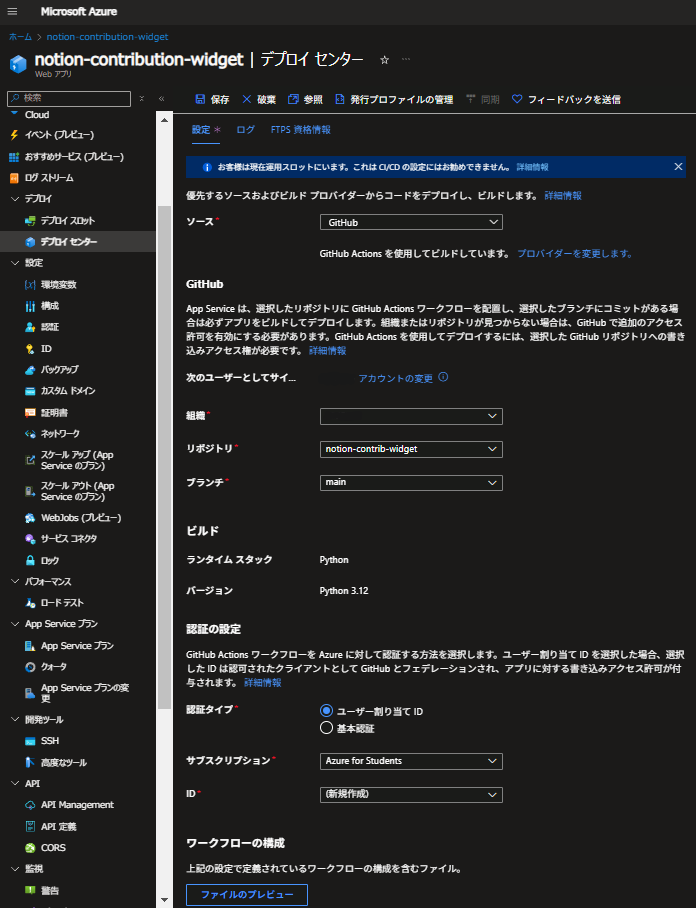Switch to the ログ tab
Image resolution: width=696 pixels, height=908 pixels.
tap(246, 130)
